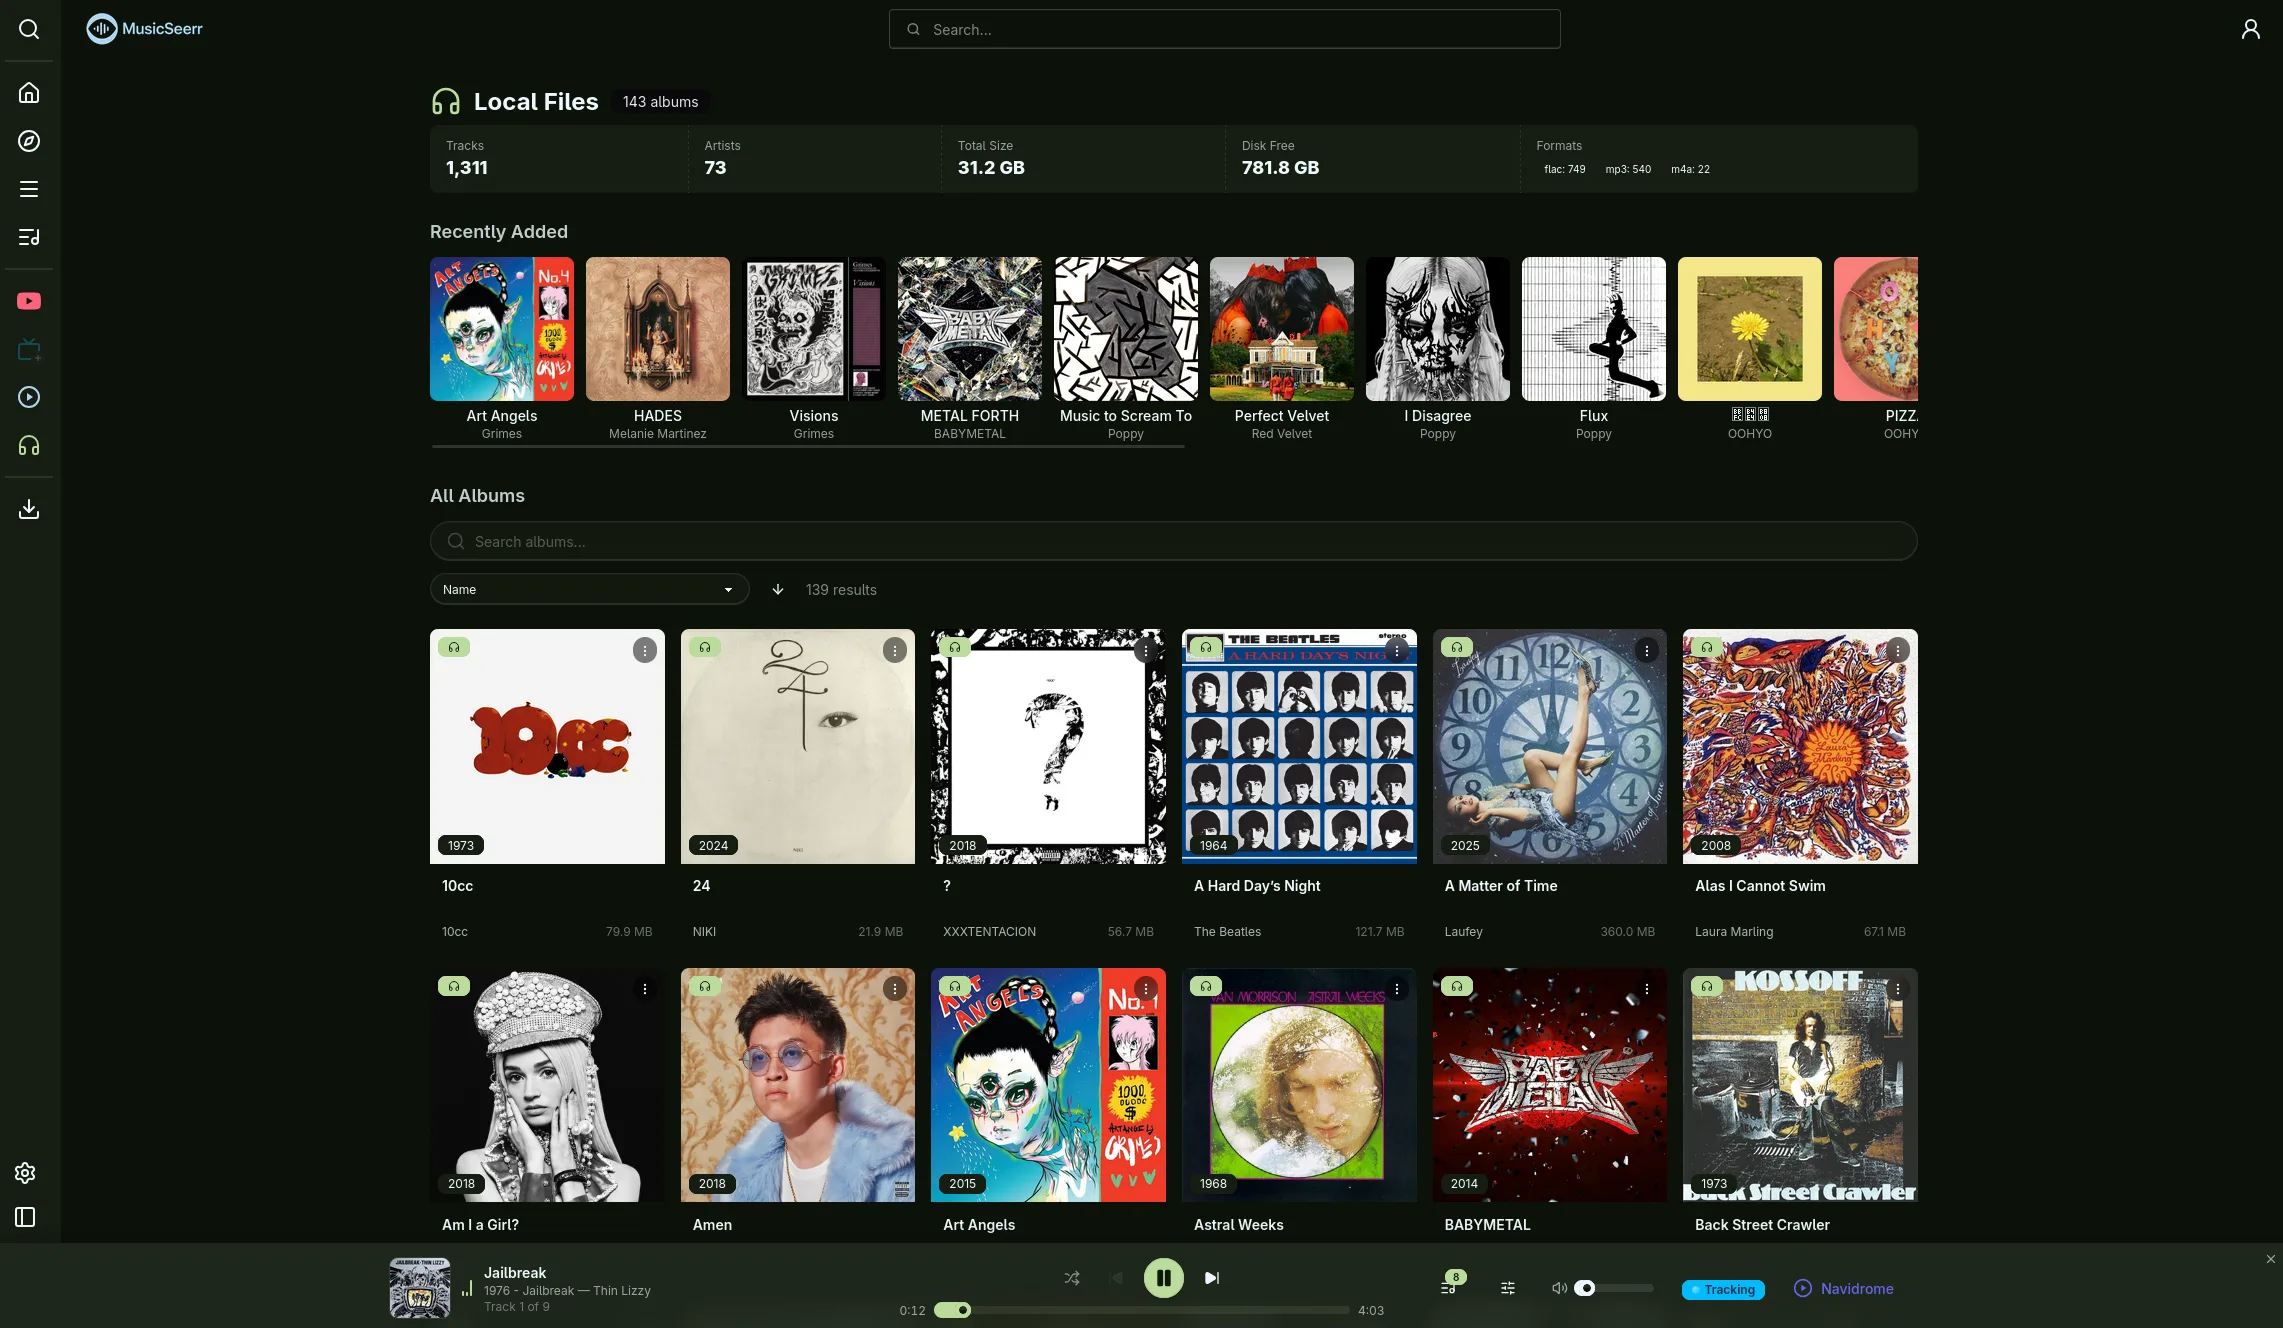Select the YouTube icon in the sidebar

pyautogui.click(x=29, y=301)
